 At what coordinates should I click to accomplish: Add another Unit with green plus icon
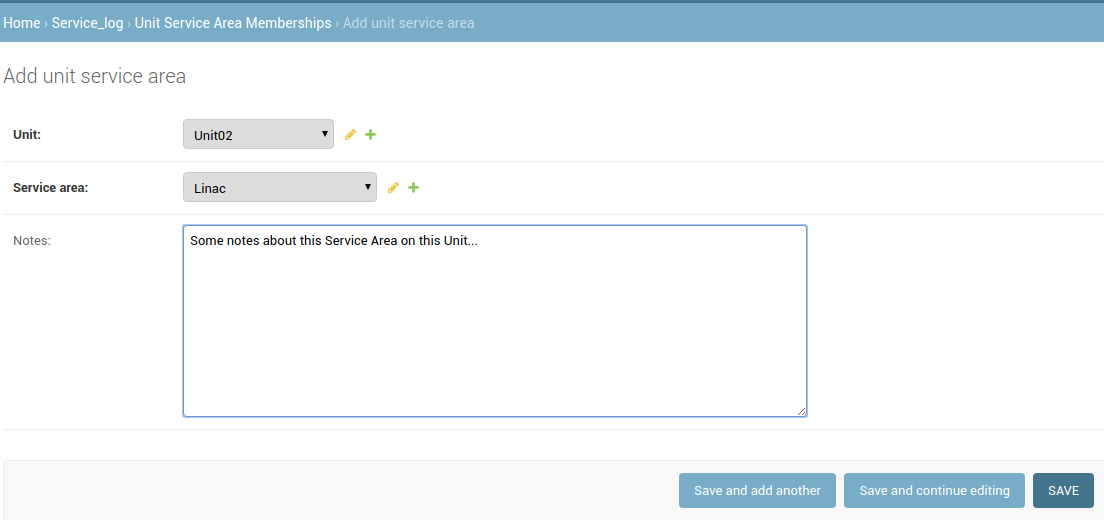click(x=370, y=134)
